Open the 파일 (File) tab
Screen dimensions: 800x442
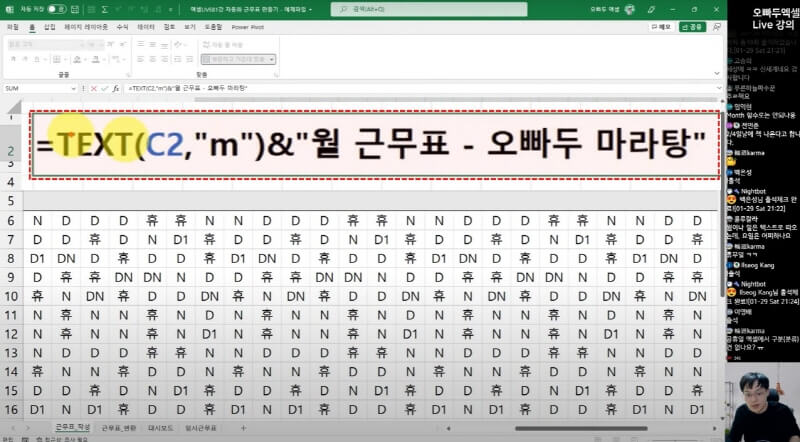[x=13, y=27]
